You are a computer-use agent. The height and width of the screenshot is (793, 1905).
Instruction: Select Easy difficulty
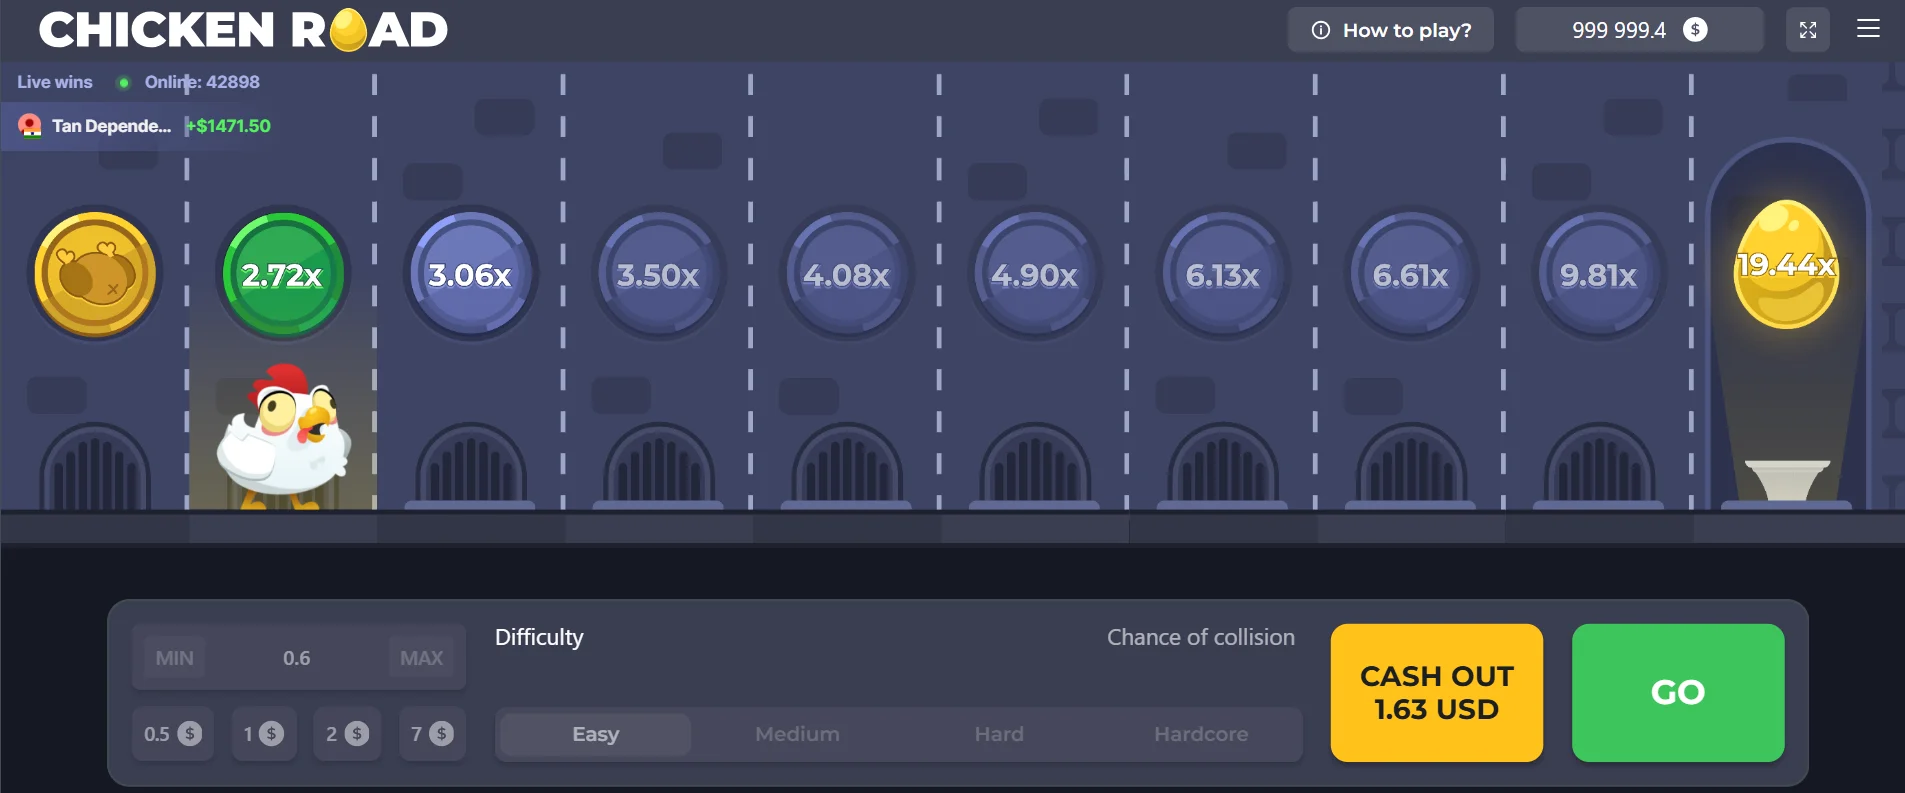pos(595,734)
